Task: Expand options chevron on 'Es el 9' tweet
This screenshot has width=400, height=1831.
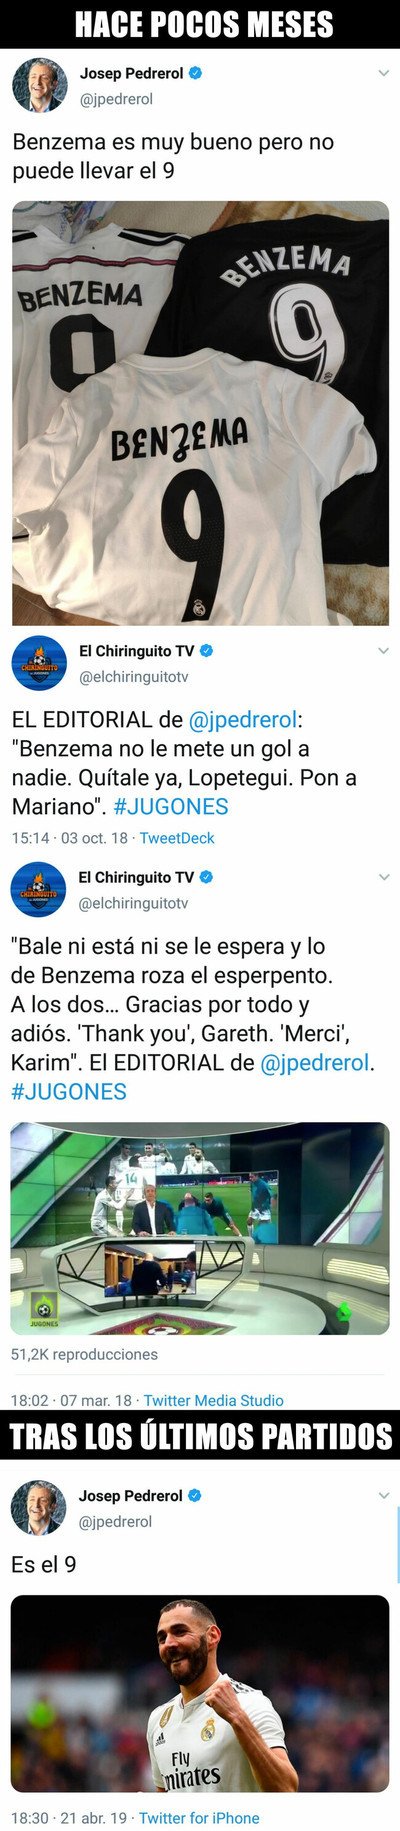Action: tap(383, 1496)
